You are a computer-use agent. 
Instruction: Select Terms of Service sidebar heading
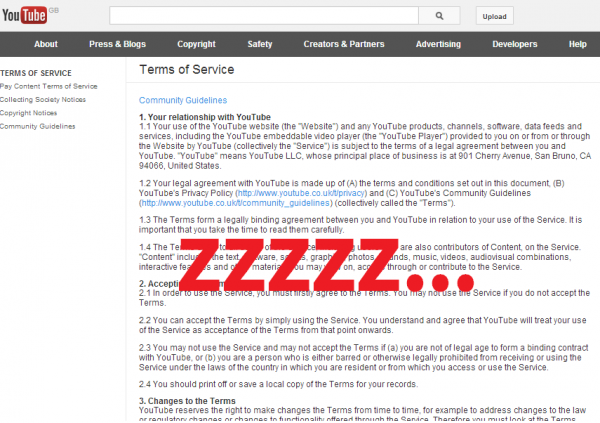click(x=36, y=73)
